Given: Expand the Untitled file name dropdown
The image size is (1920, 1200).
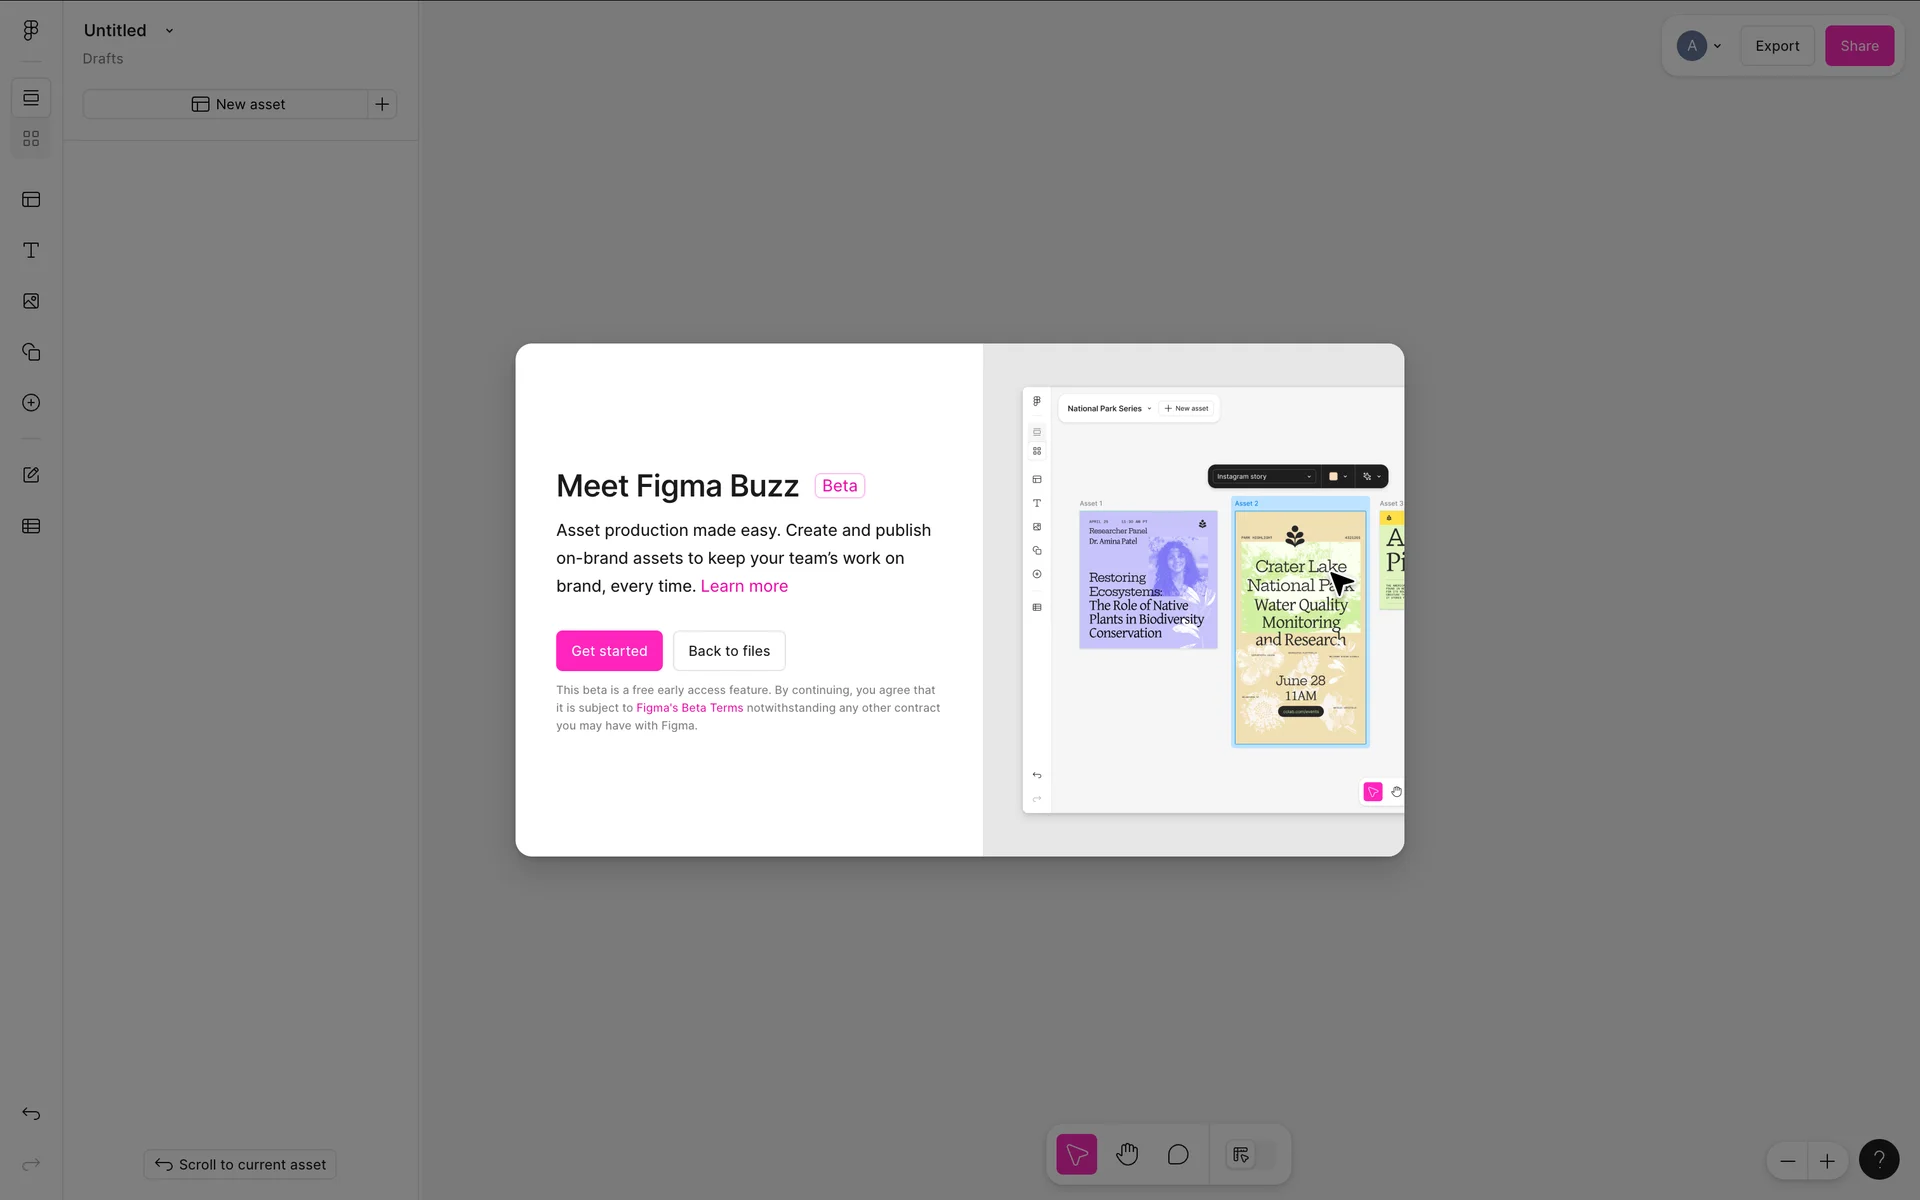Looking at the screenshot, I should [169, 31].
